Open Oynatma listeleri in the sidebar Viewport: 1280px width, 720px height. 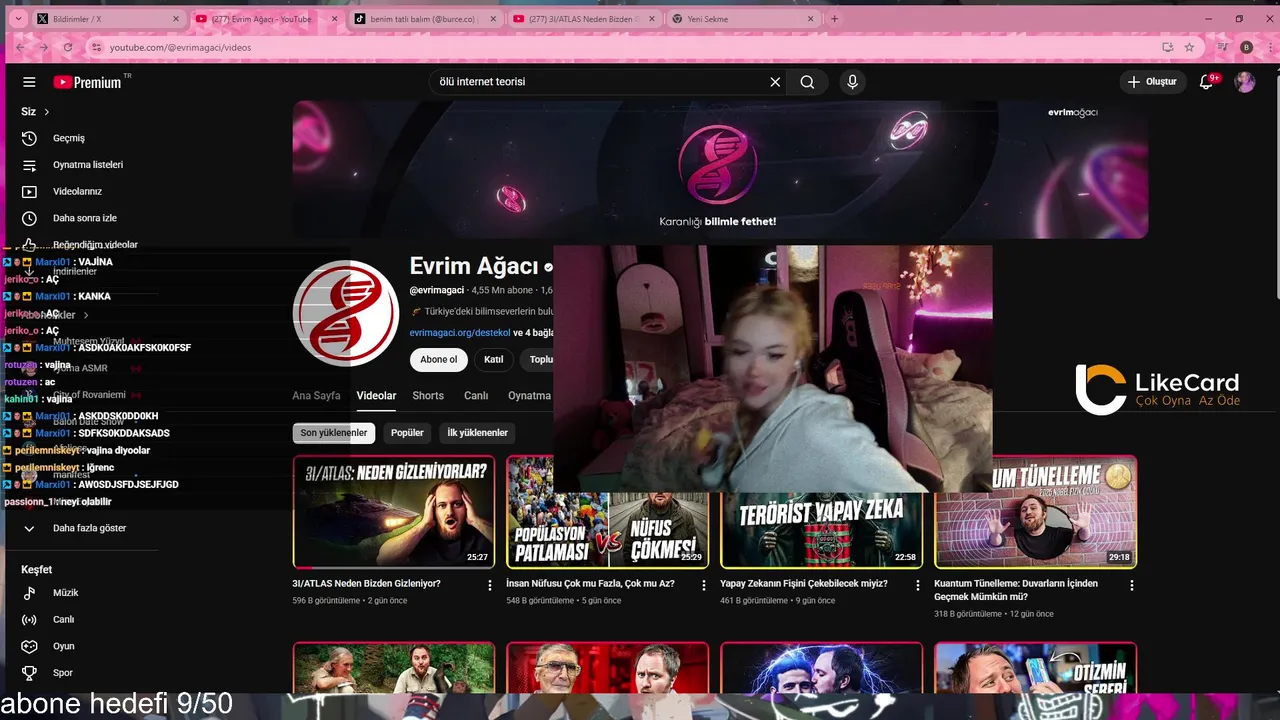click(88, 165)
